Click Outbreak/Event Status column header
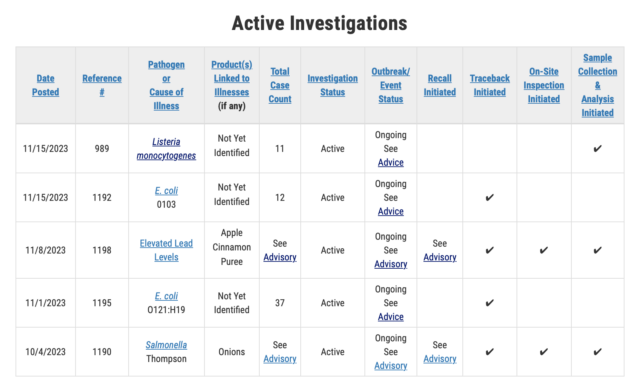 pyautogui.click(x=391, y=85)
